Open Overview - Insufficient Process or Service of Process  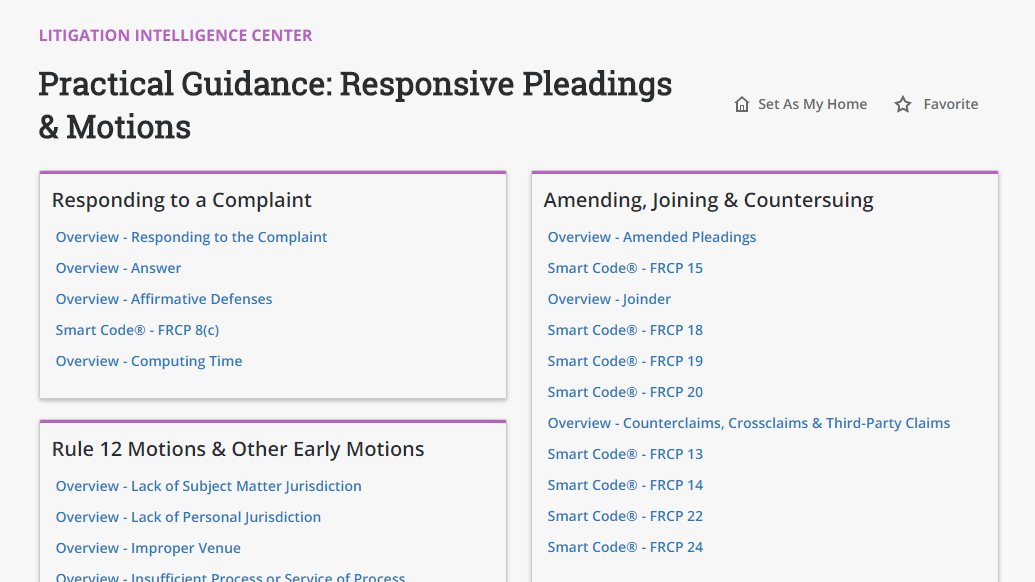230,577
